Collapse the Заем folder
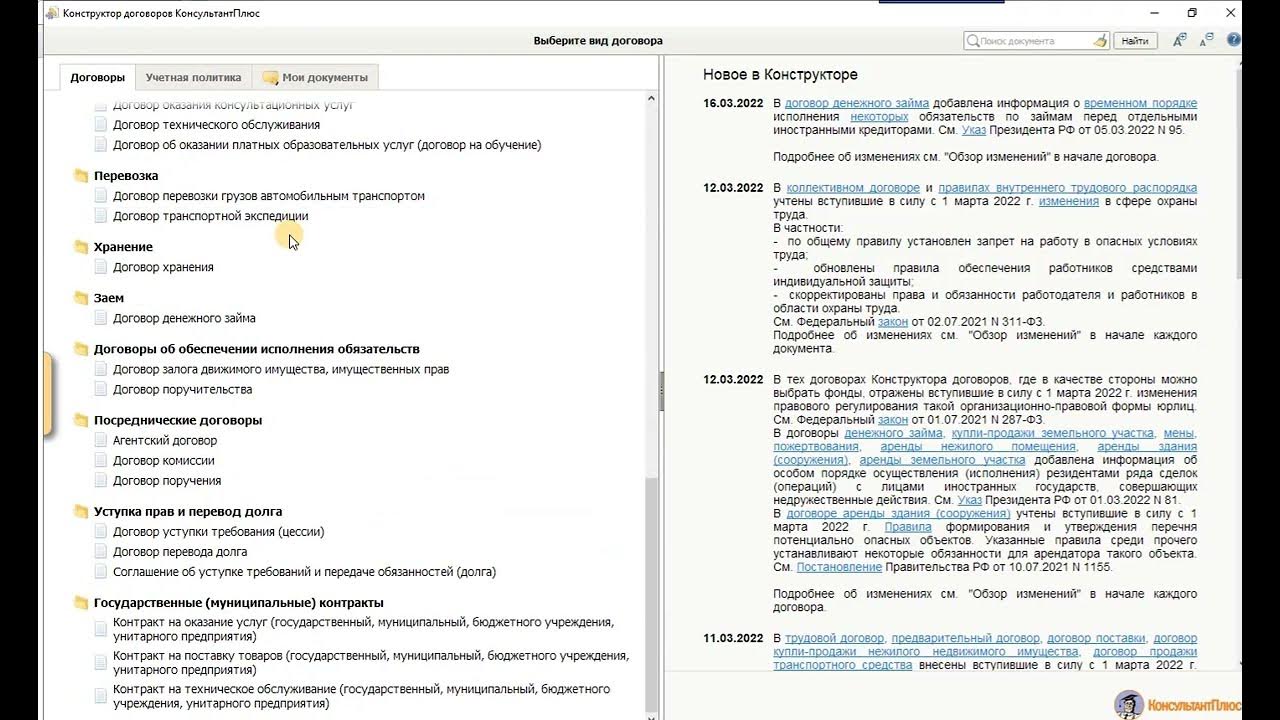1280x720 pixels. point(81,298)
